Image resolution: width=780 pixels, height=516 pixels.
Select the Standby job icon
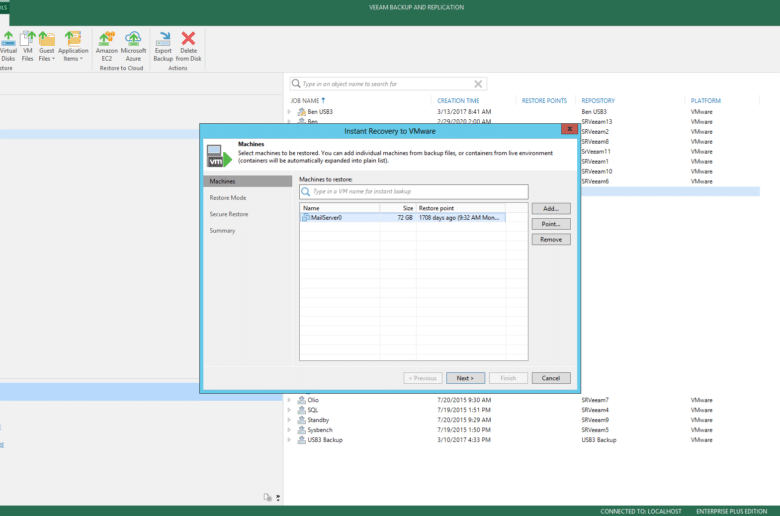(301, 420)
